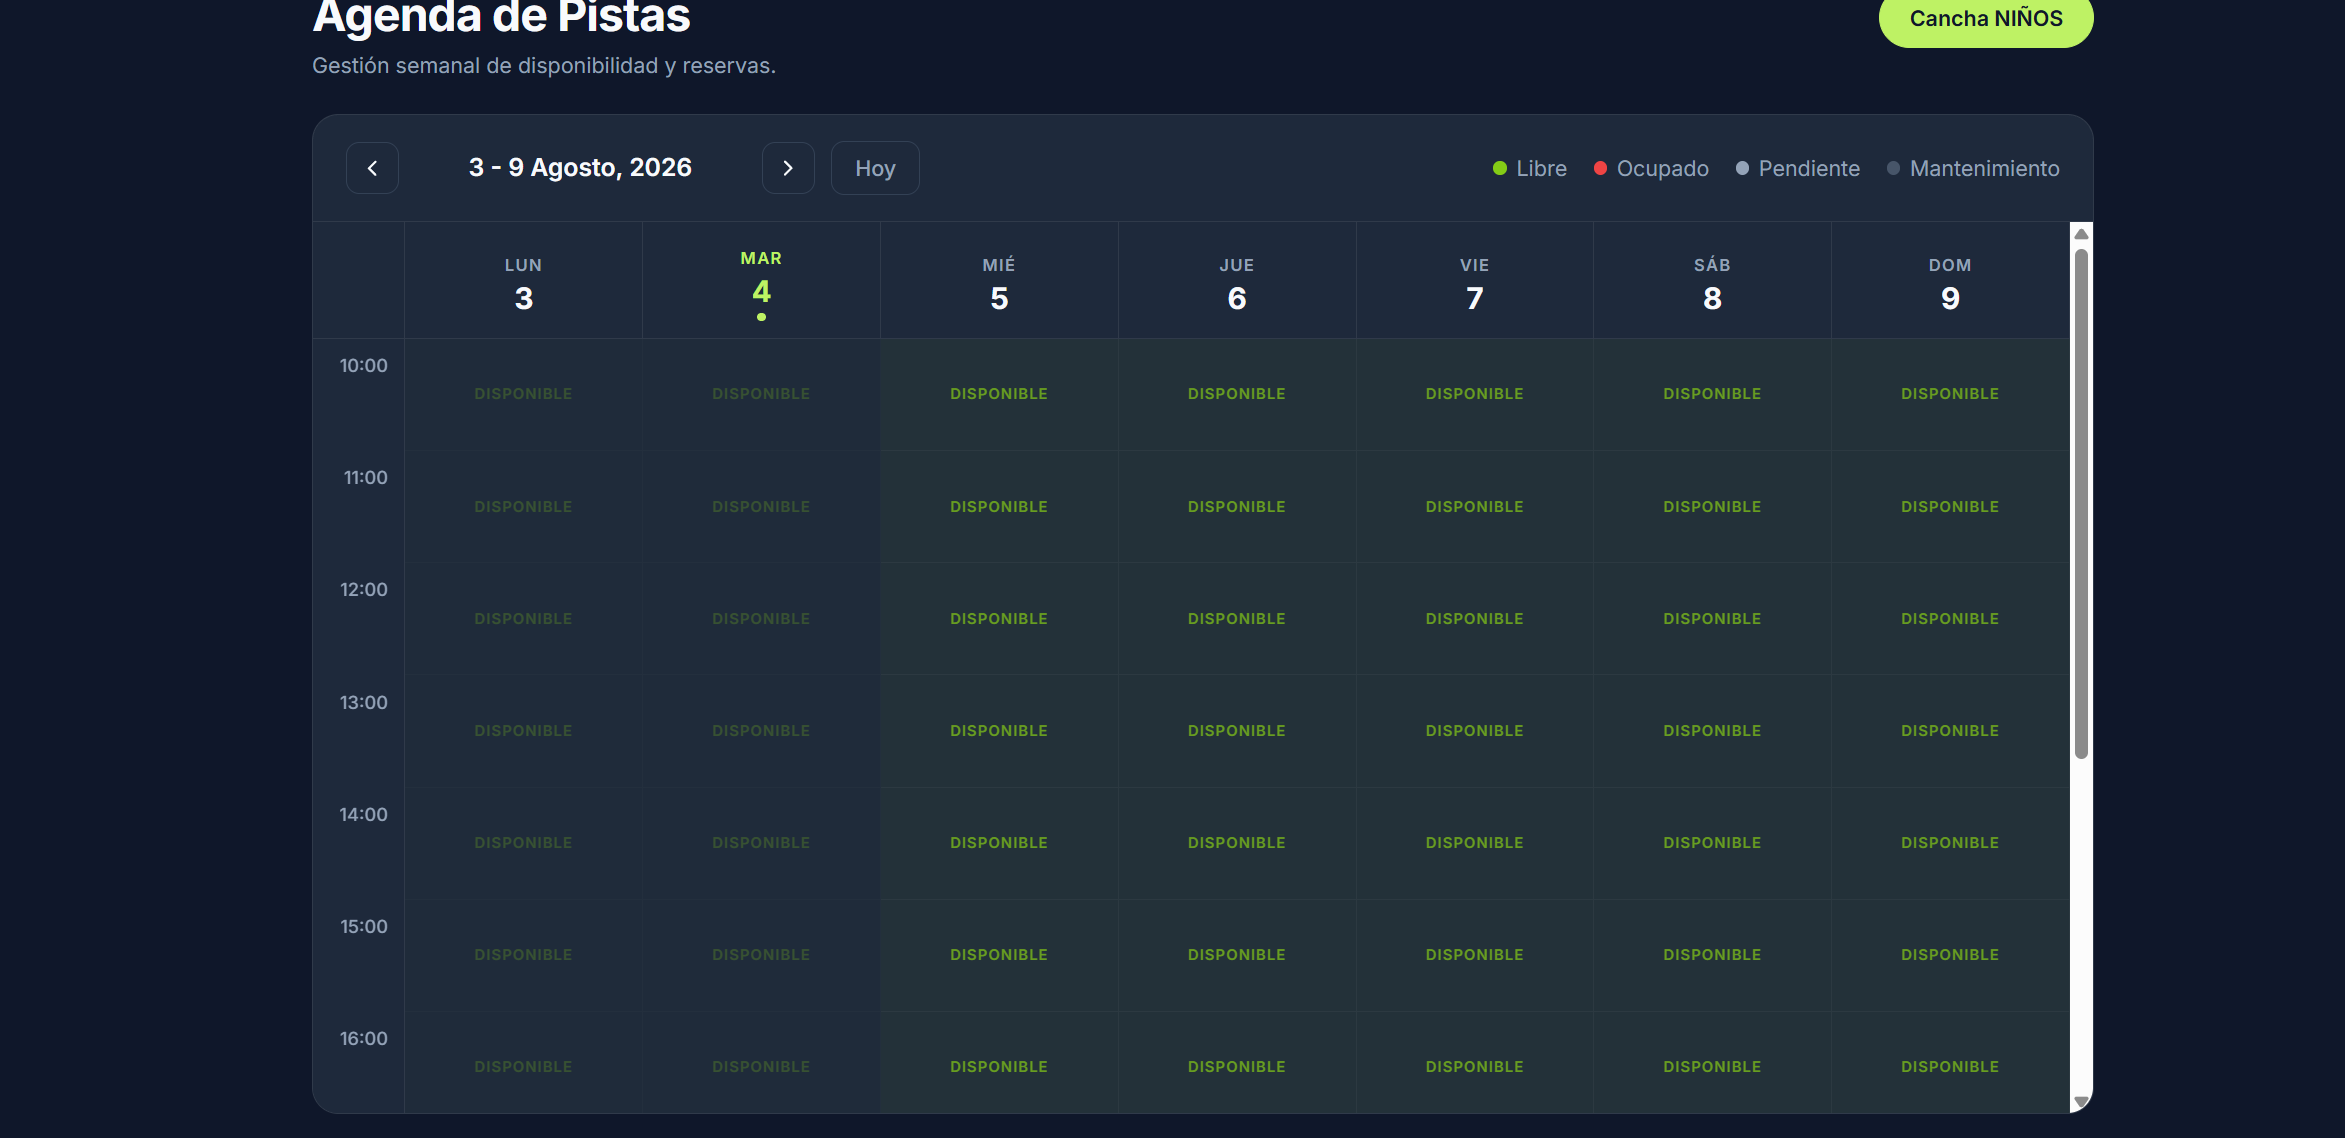Book the Wednesday 15:00 Disponible slot

(999, 955)
